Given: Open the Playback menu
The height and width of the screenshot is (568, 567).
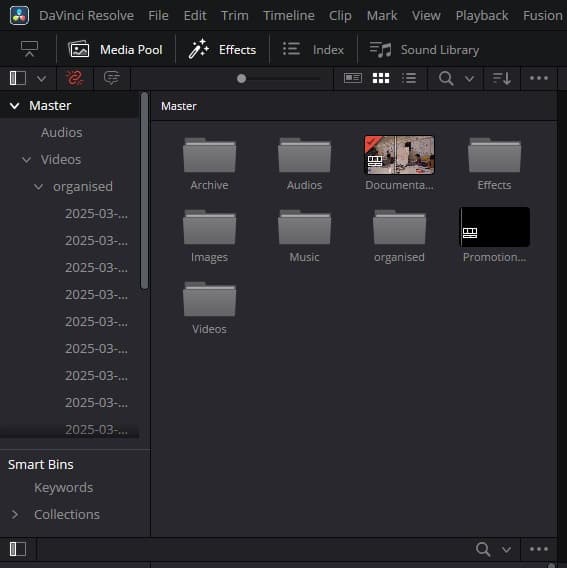Looking at the screenshot, I should coord(482,16).
